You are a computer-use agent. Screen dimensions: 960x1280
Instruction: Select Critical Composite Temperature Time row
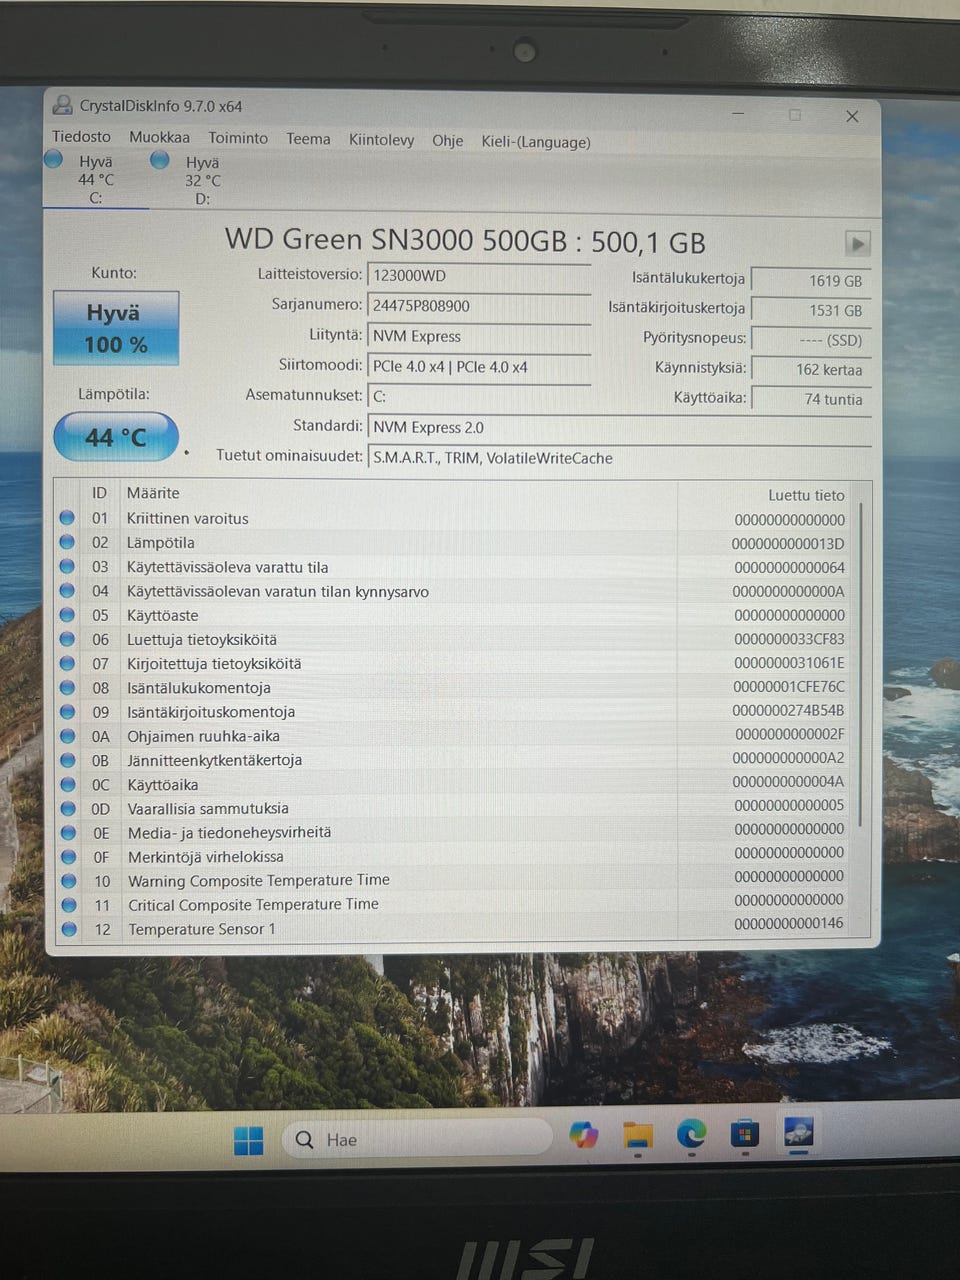pos(455,904)
